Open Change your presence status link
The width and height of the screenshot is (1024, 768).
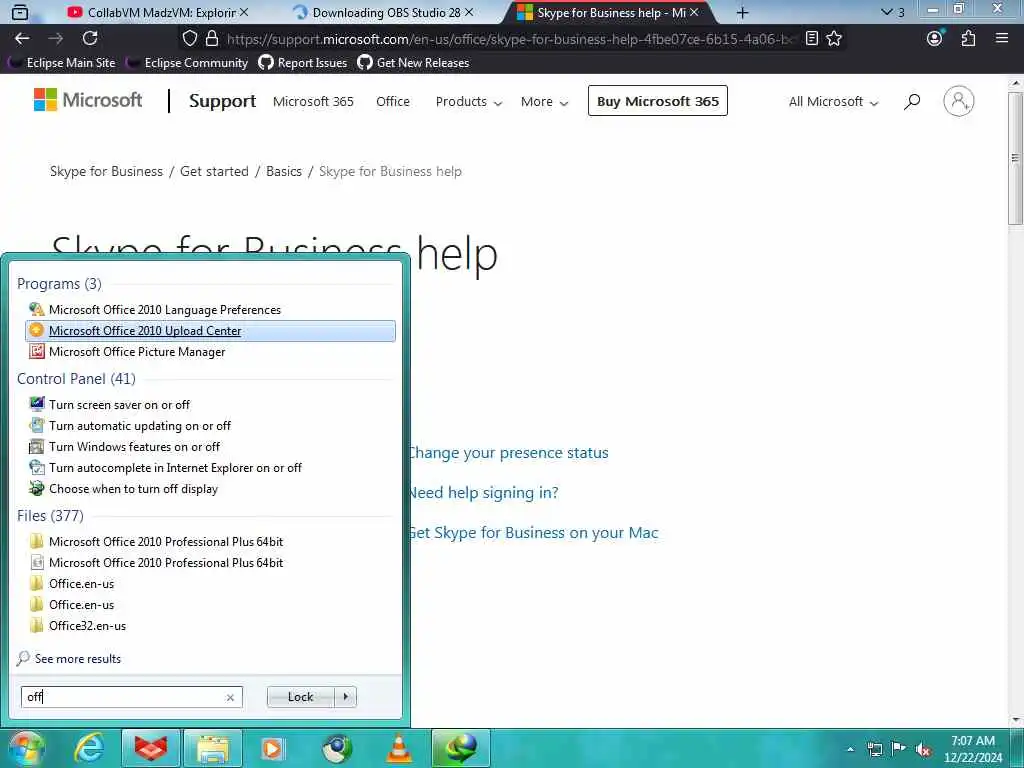tap(507, 453)
